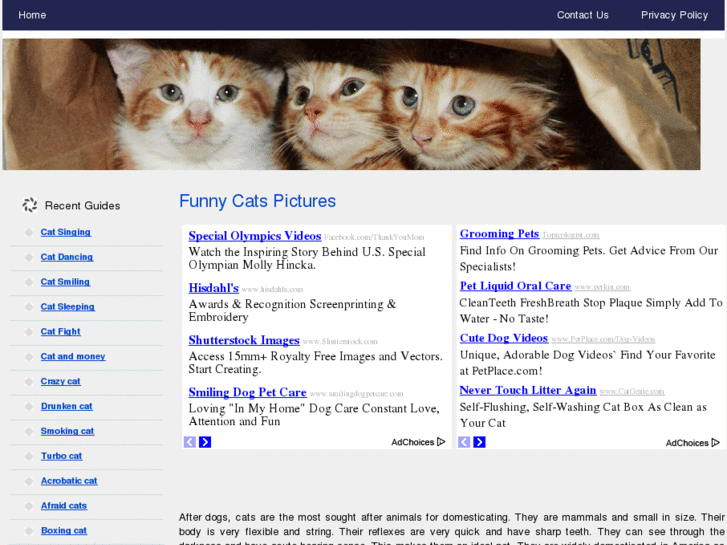Click the Never Touch Litter Again ad
This screenshot has height=545, width=727.
tap(527, 390)
